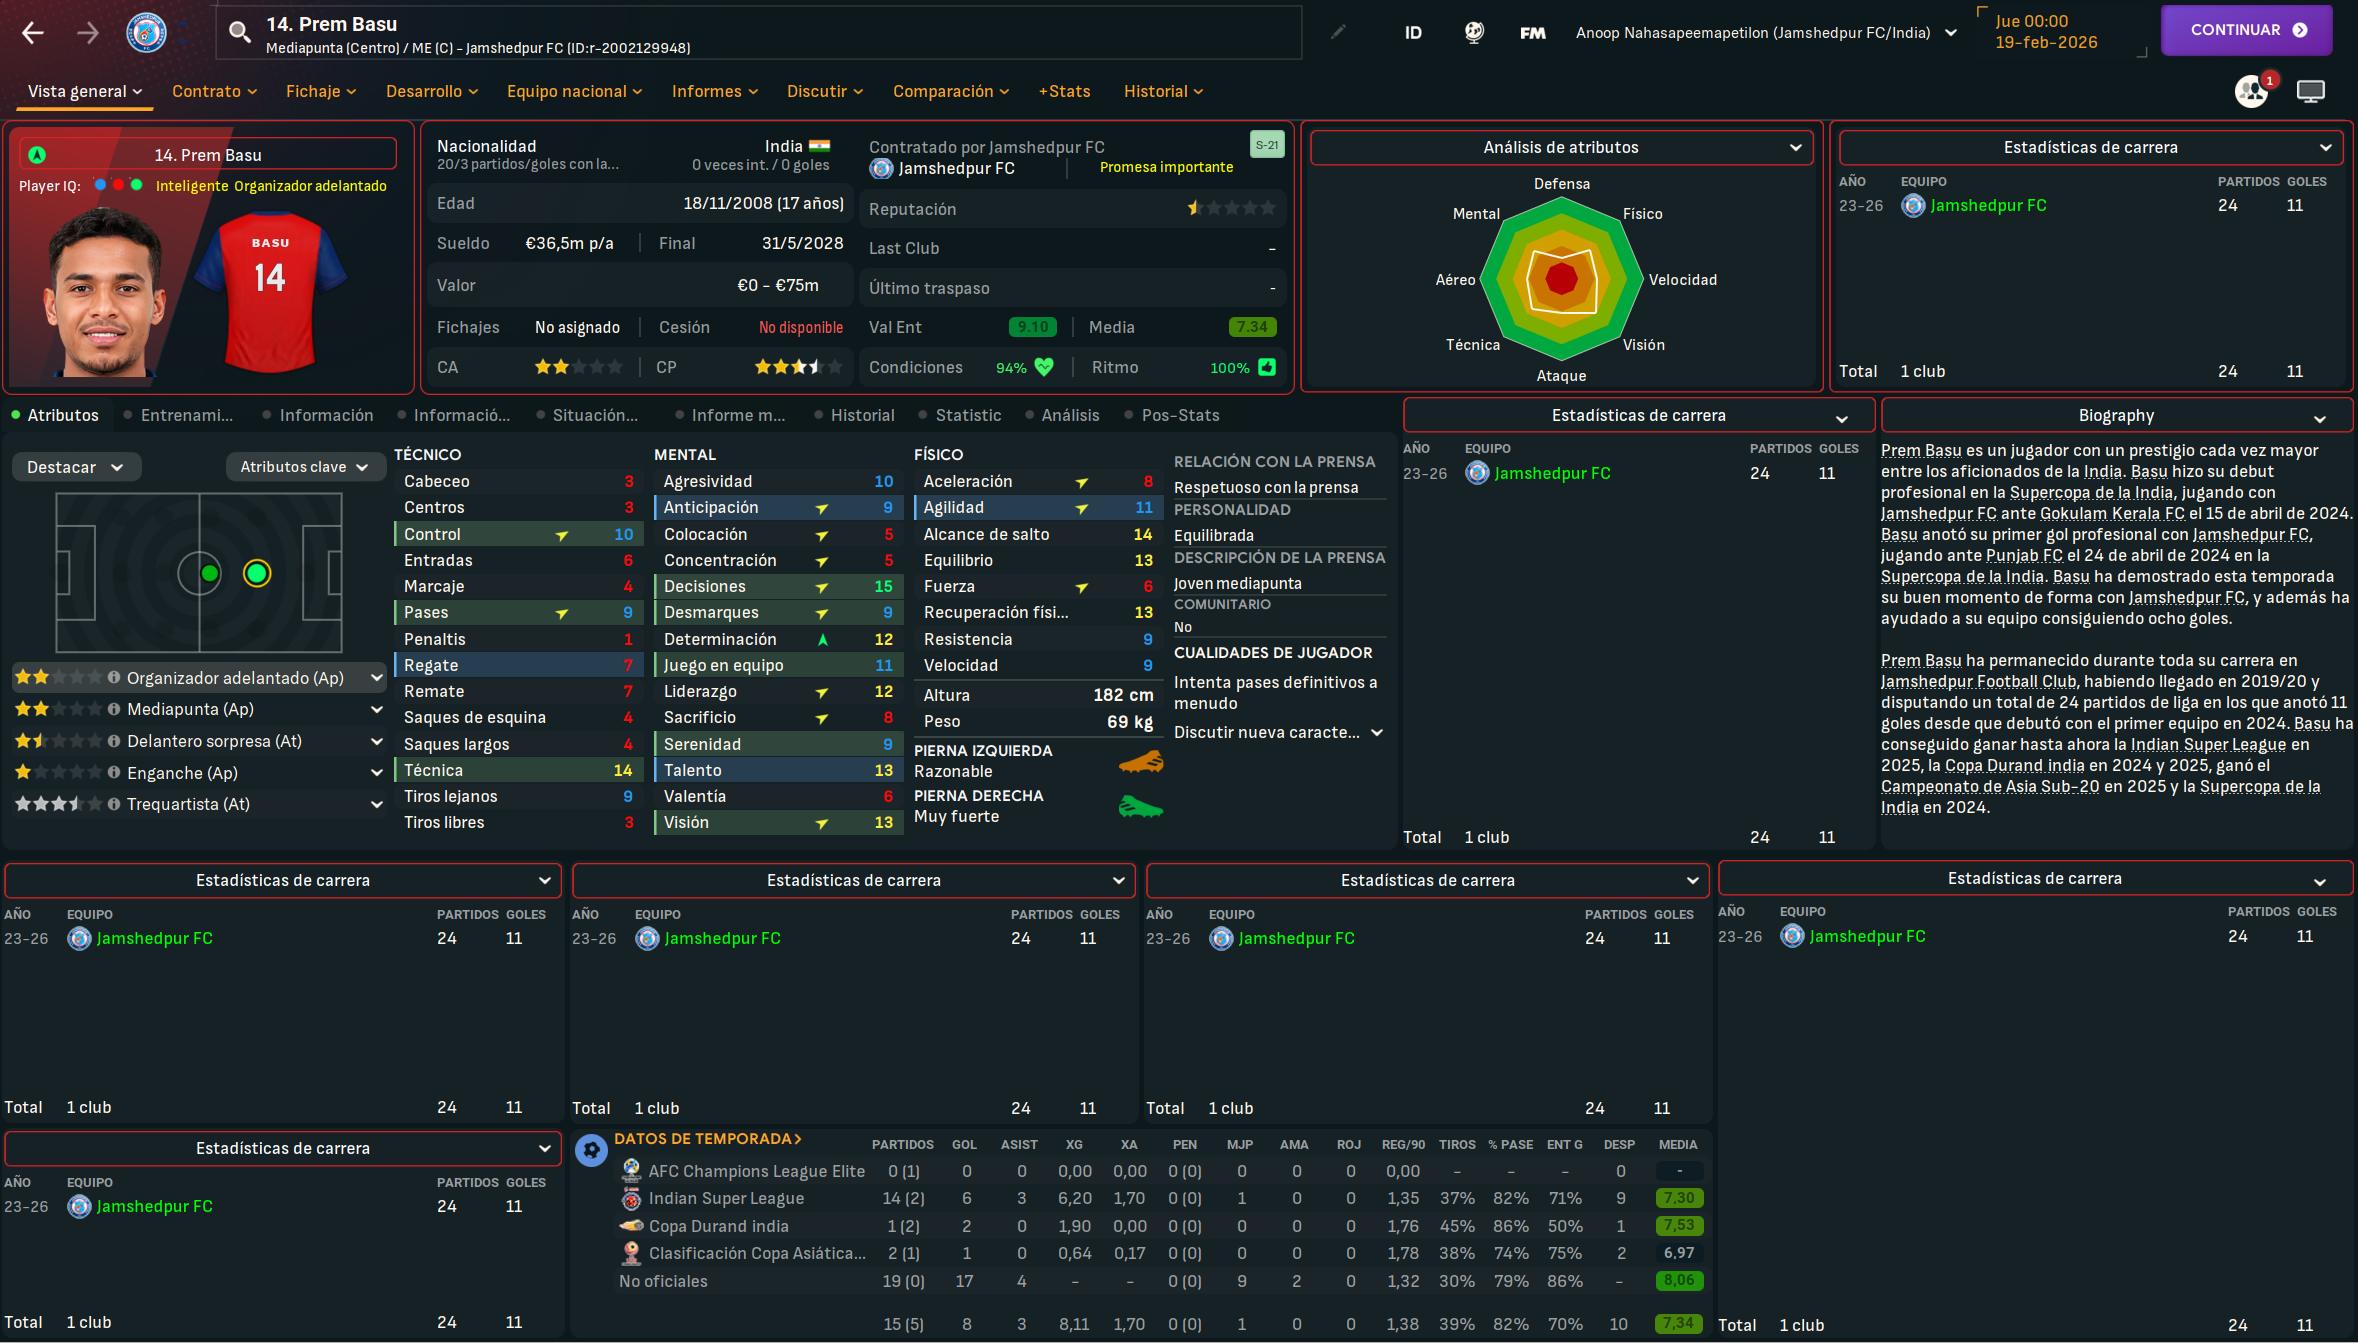Click the Val Ent 9.10 rating badge
The width and height of the screenshot is (2358, 1343).
(1033, 327)
